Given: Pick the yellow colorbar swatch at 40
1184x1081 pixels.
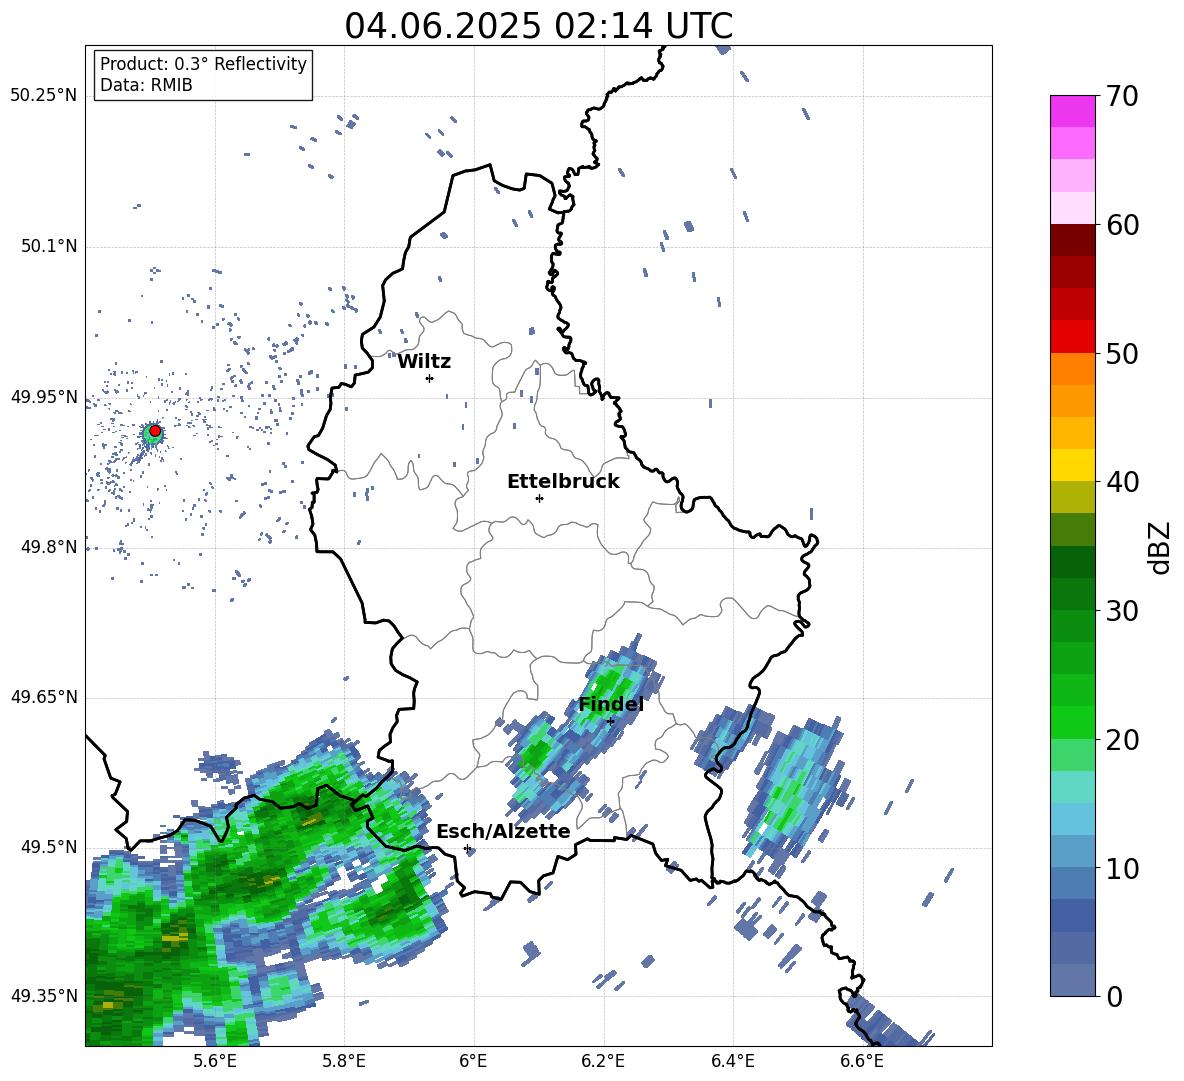Looking at the screenshot, I should (1072, 465).
